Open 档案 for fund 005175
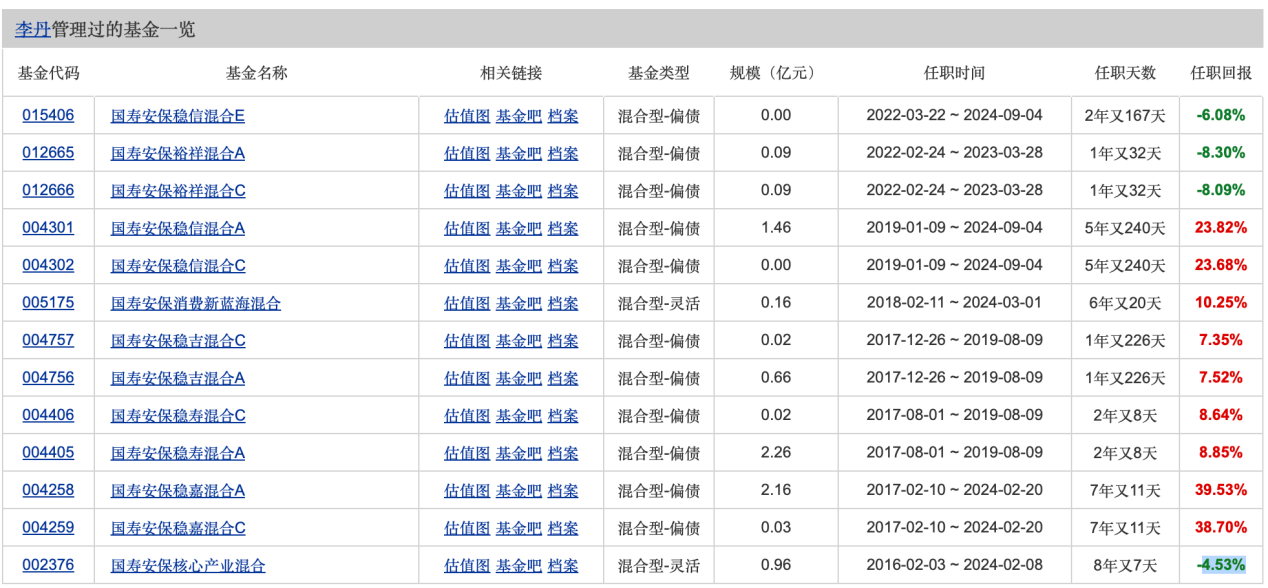The height and width of the screenshot is (588, 1268). point(563,303)
